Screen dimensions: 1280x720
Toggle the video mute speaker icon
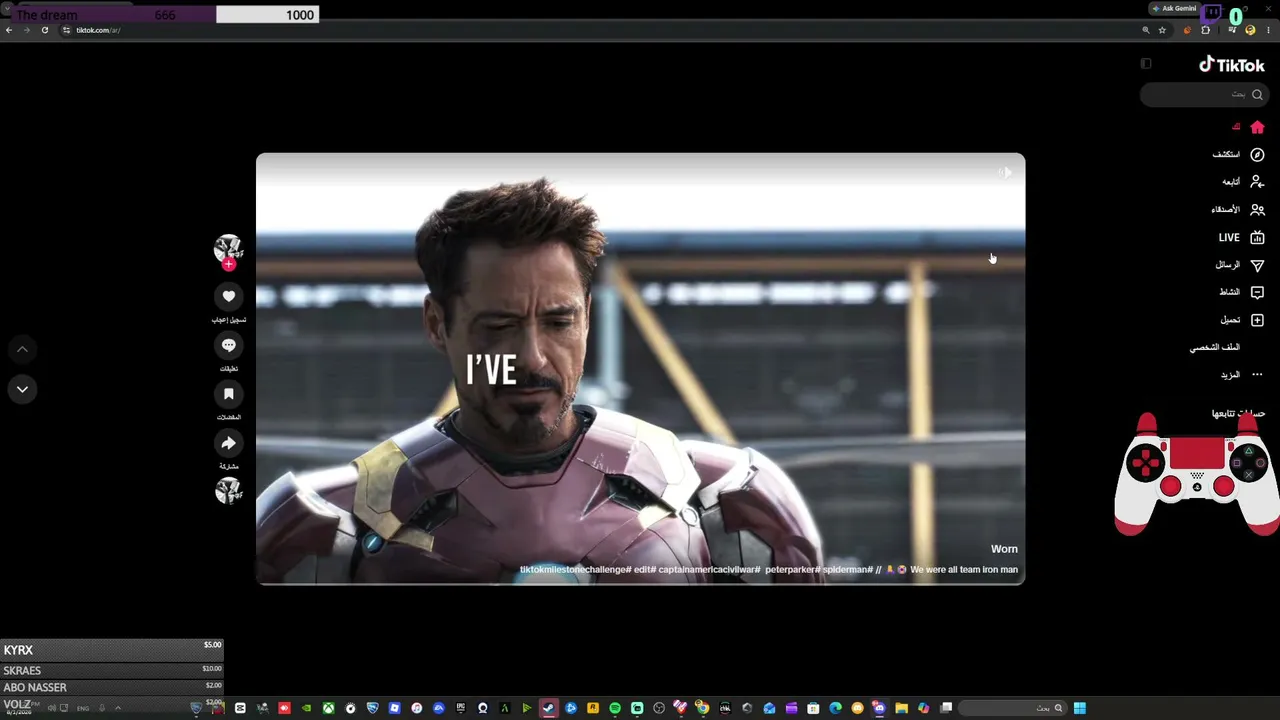click(1005, 172)
